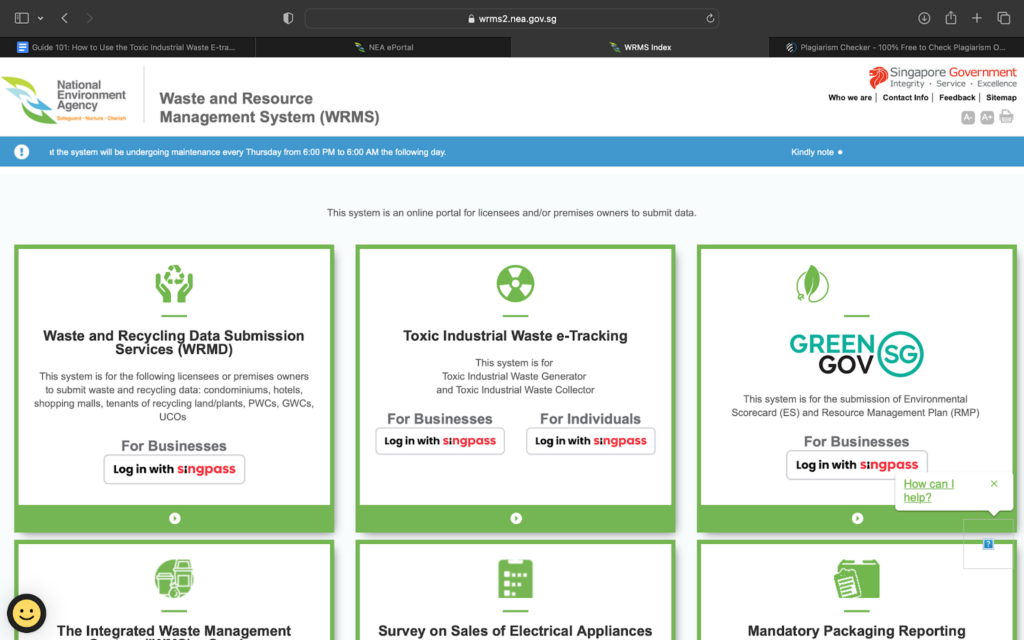Select the Mandatory Packaging Reporting folder icon

(856, 580)
